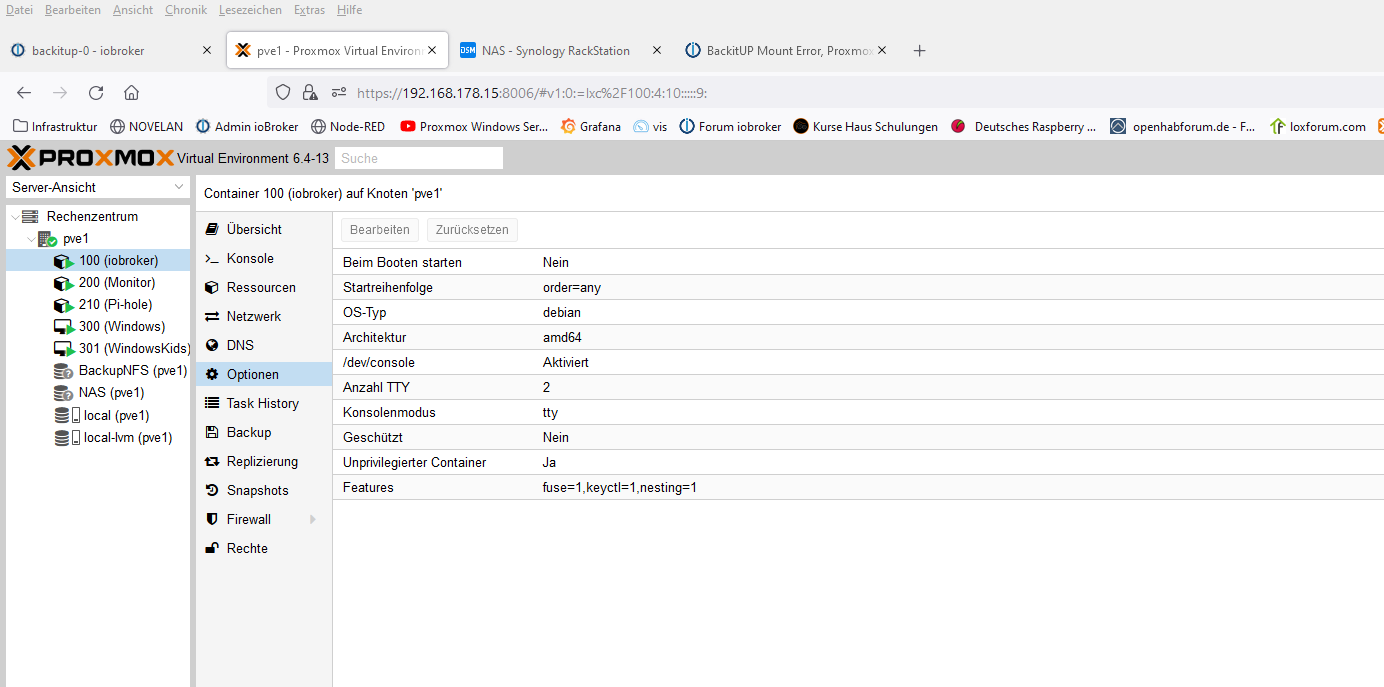Switch to NAS Synology RackStation tab
The image size is (1384, 687).
click(561, 50)
